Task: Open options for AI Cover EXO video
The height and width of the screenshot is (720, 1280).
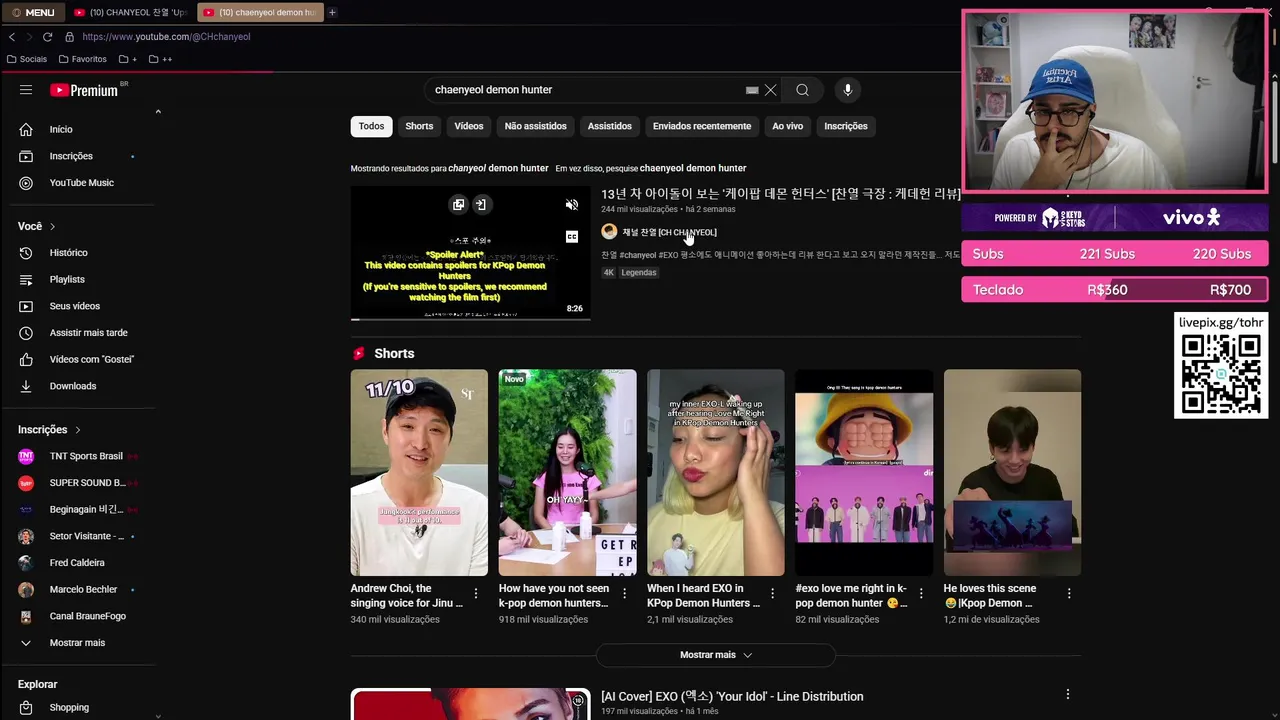Action: (1067, 695)
